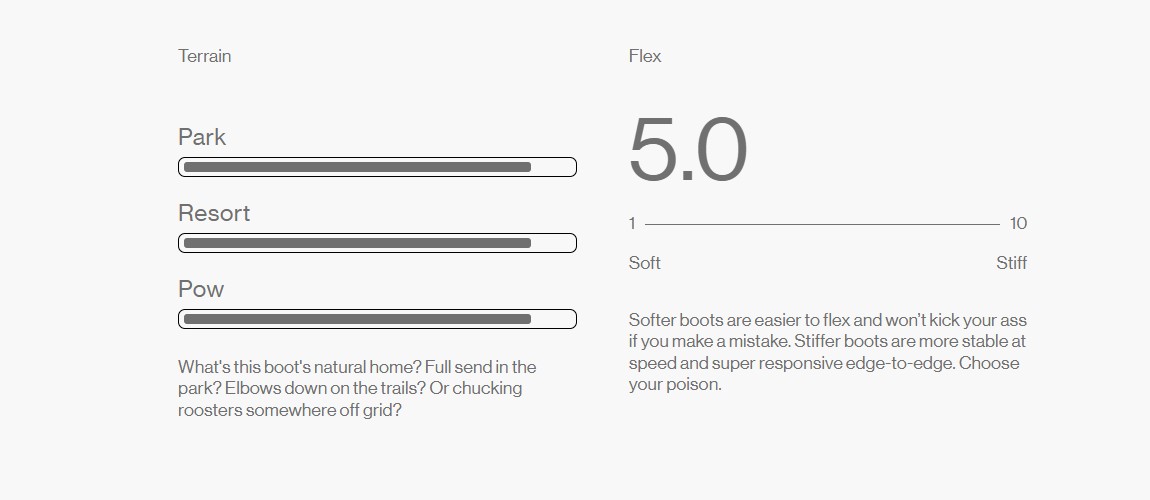
Task: Click the unfilled end of Resort bar
Action: pyautogui.click(x=553, y=243)
